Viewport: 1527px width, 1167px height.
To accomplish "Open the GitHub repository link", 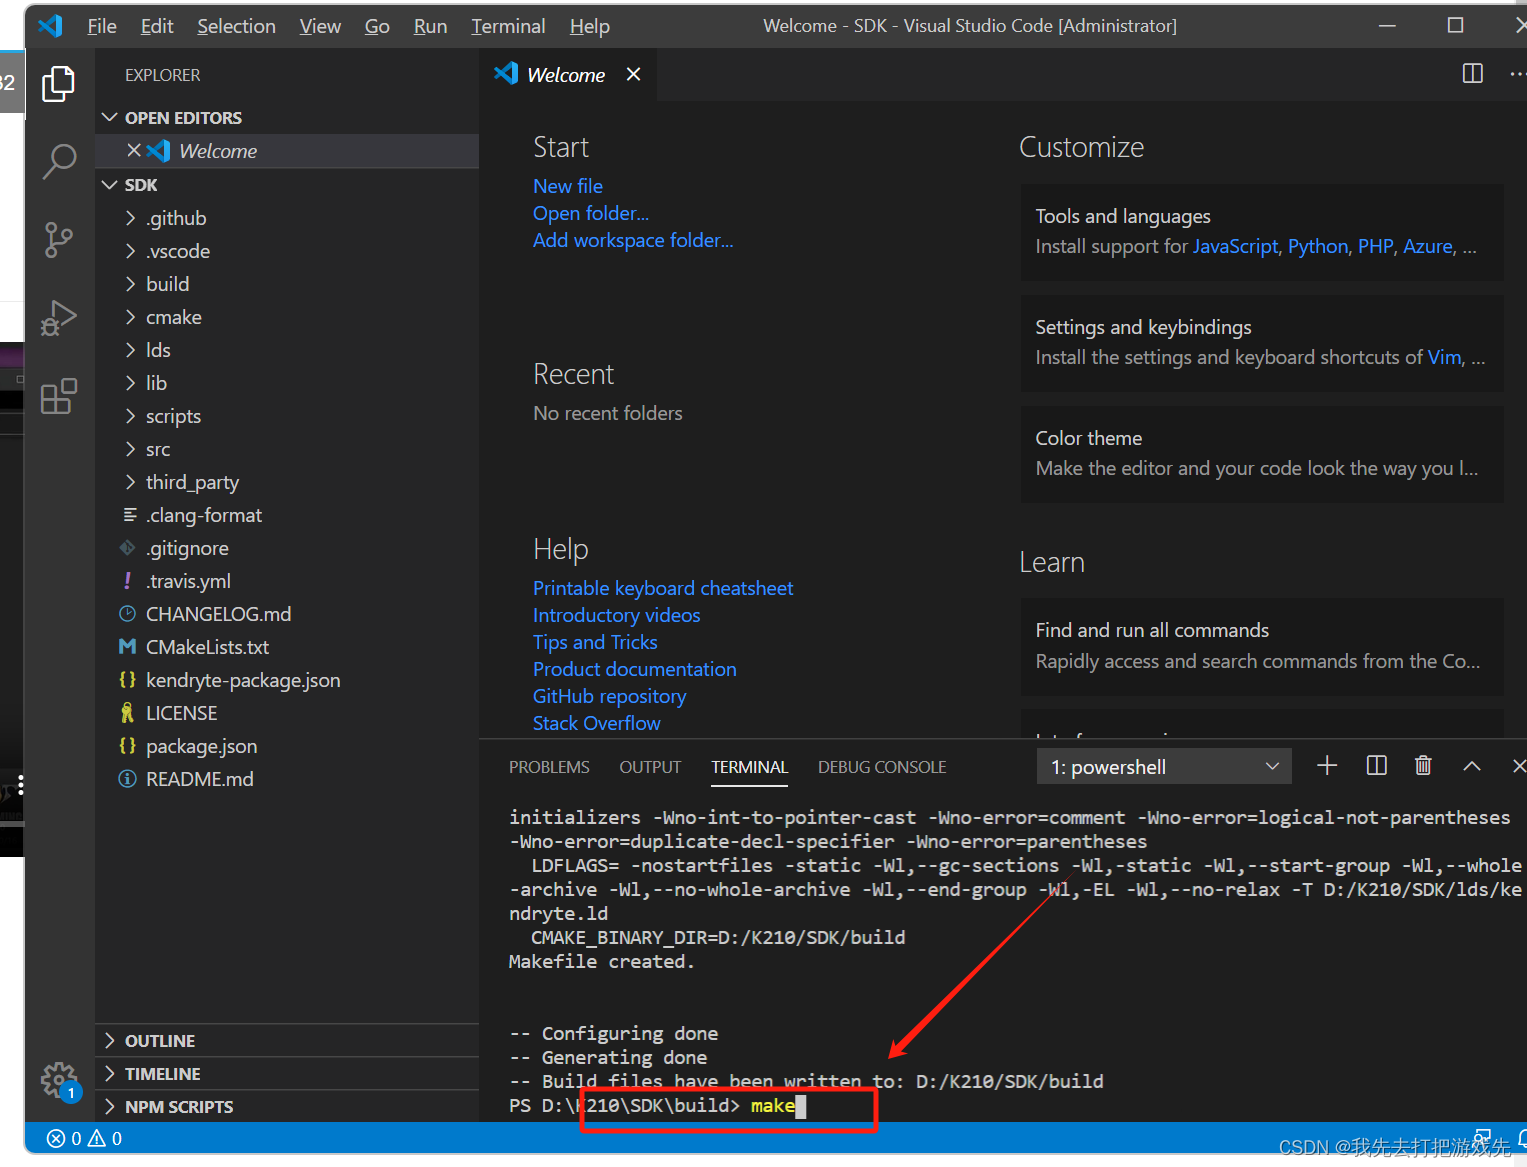I will 610,696.
